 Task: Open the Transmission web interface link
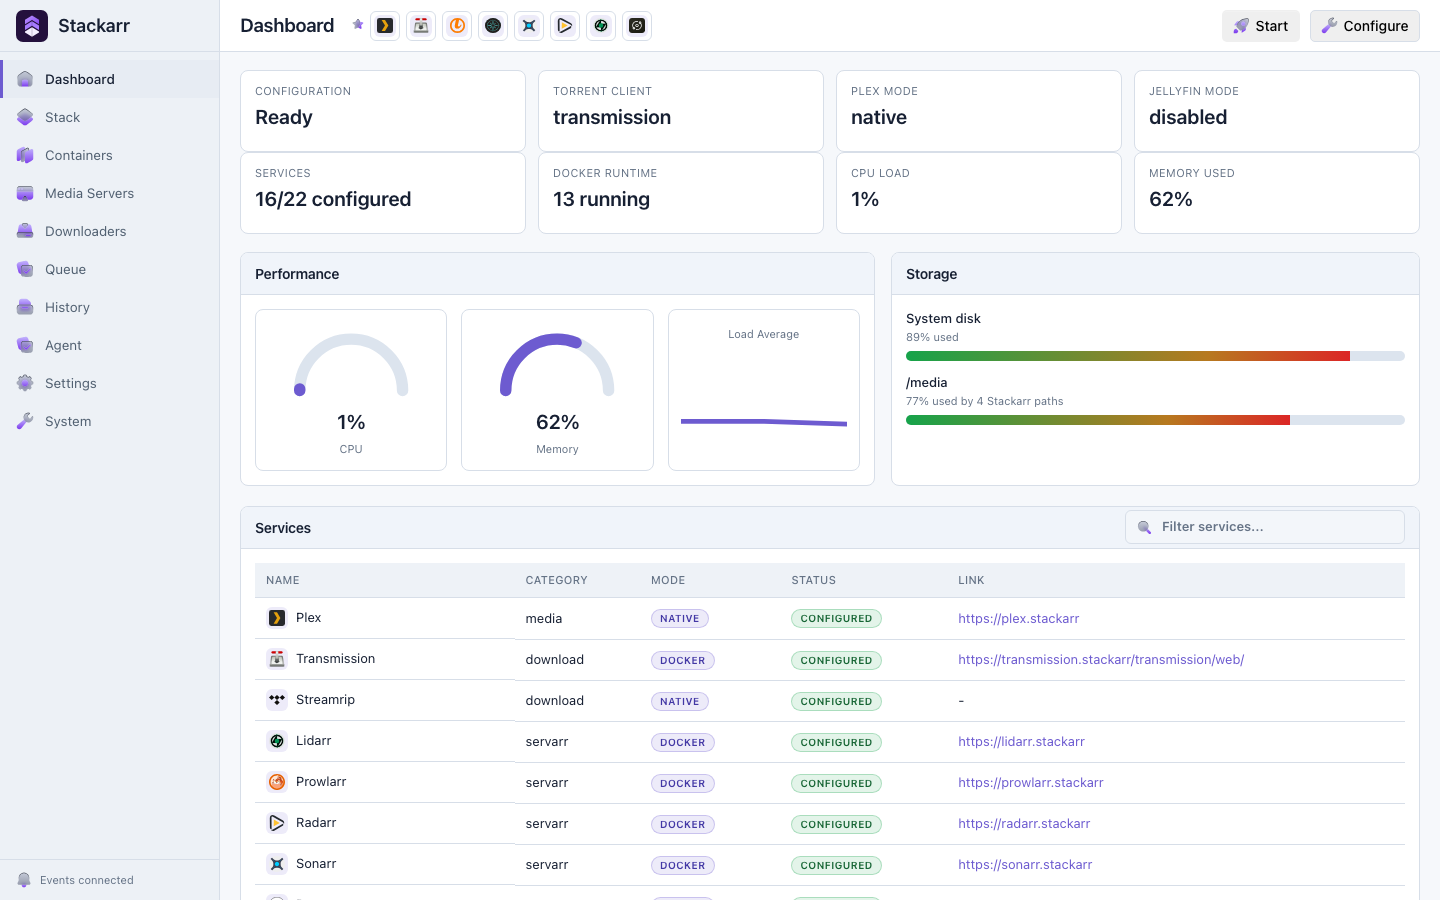pyautogui.click(x=1101, y=660)
